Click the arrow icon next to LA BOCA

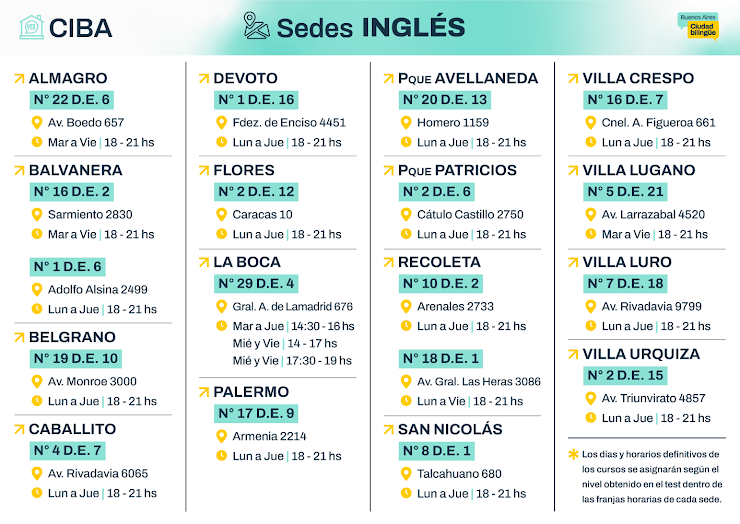pos(204,262)
